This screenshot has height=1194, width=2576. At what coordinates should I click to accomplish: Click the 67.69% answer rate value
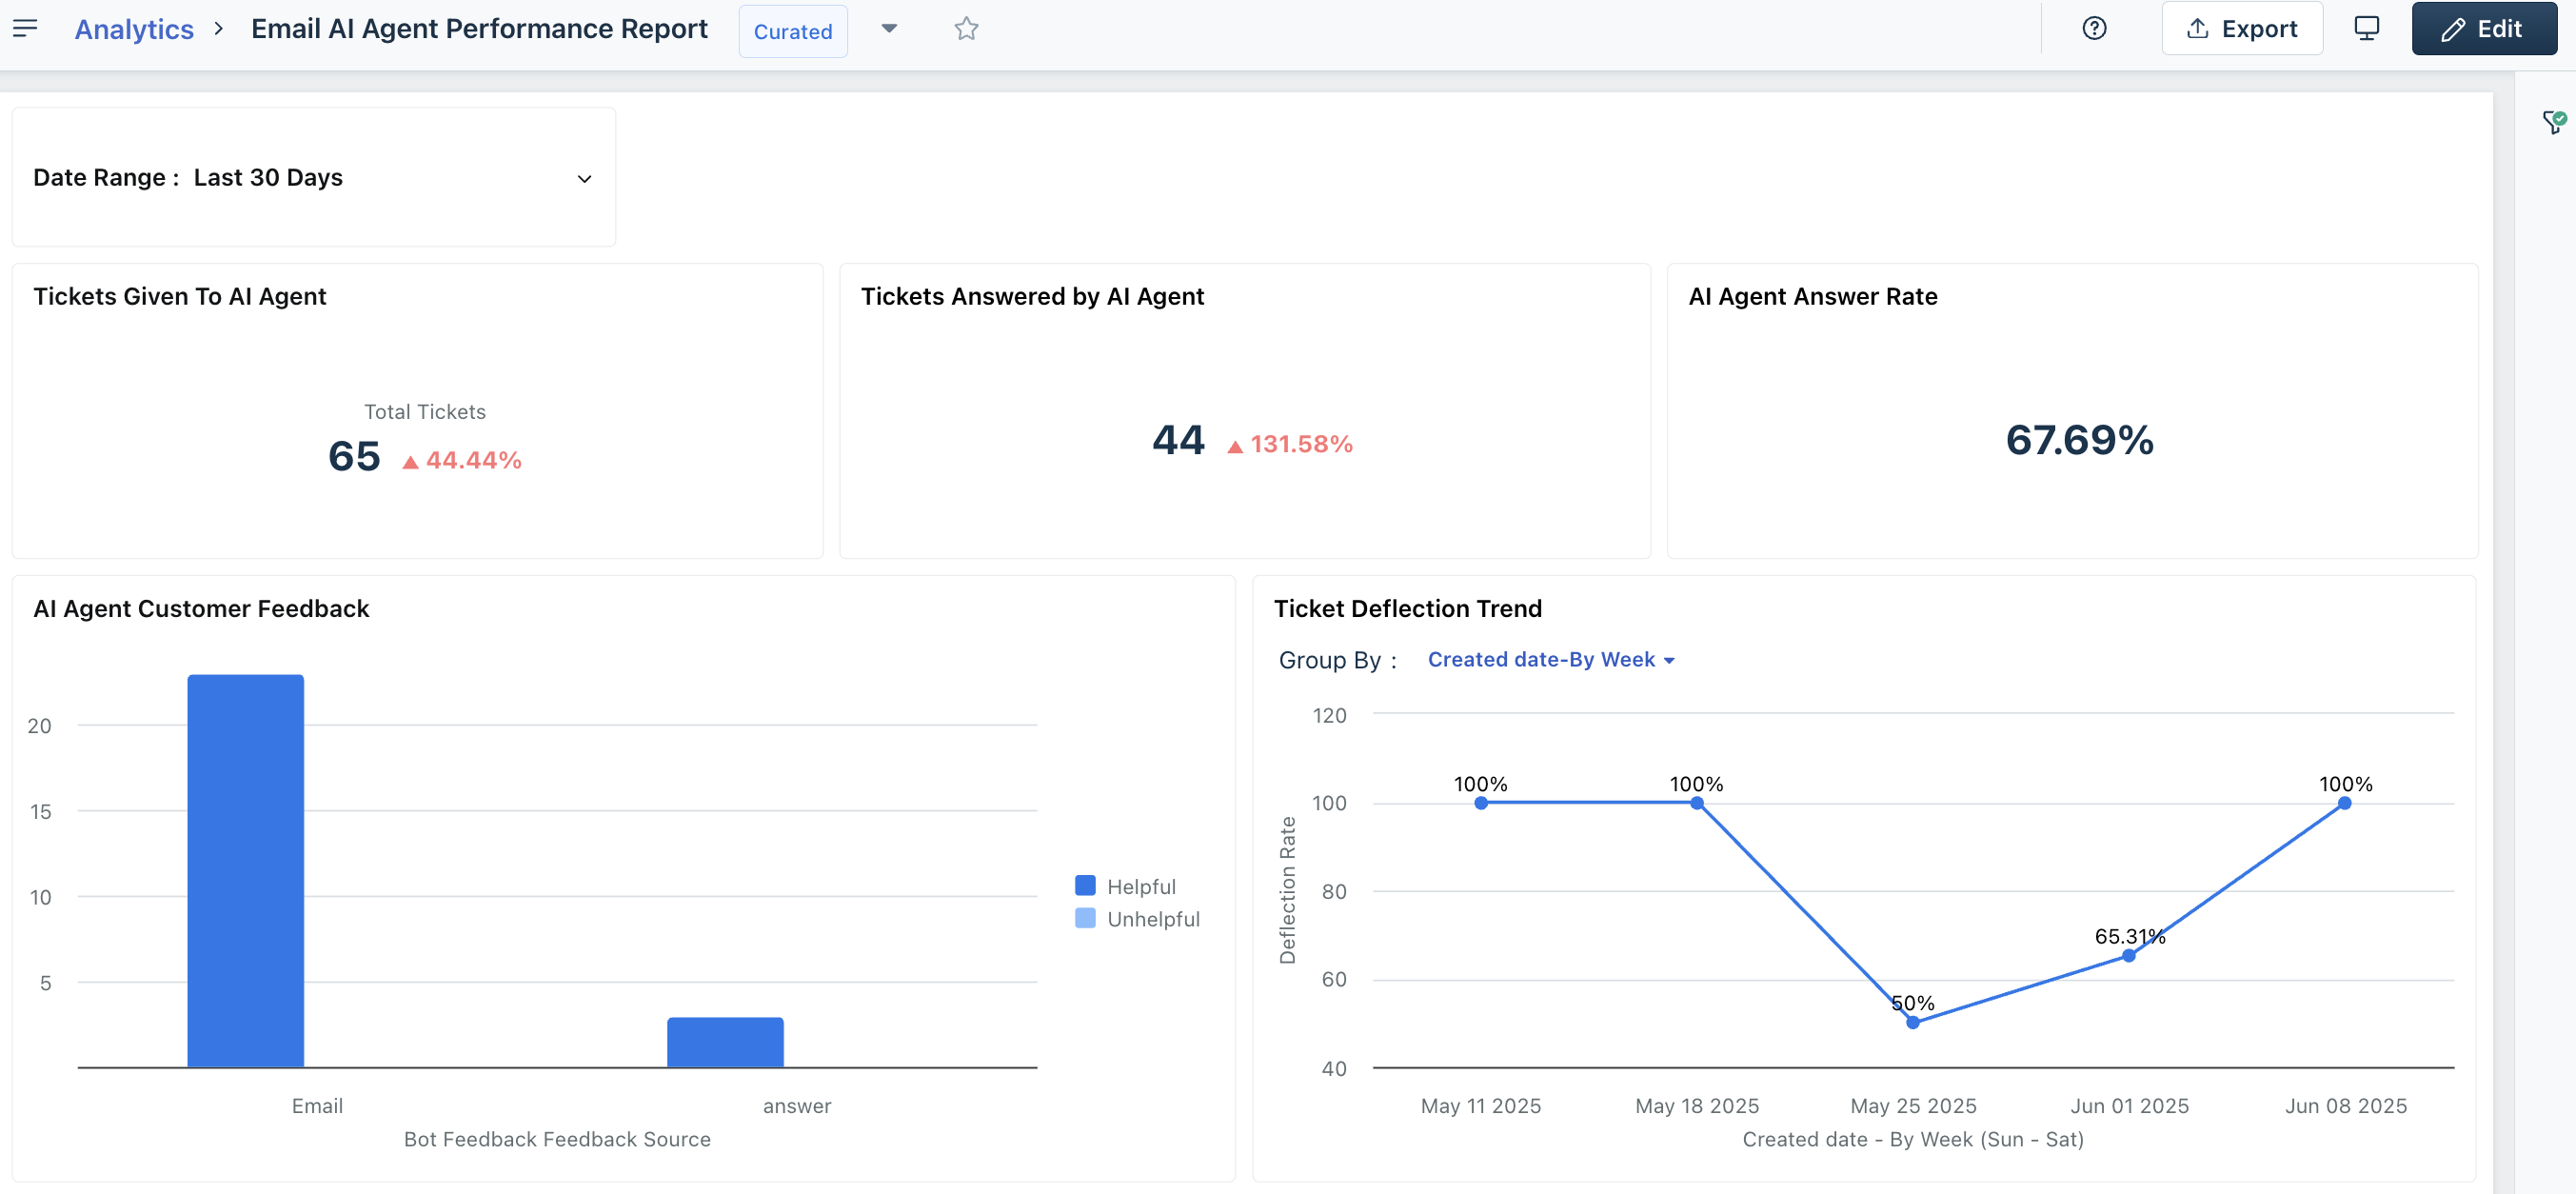2079,440
